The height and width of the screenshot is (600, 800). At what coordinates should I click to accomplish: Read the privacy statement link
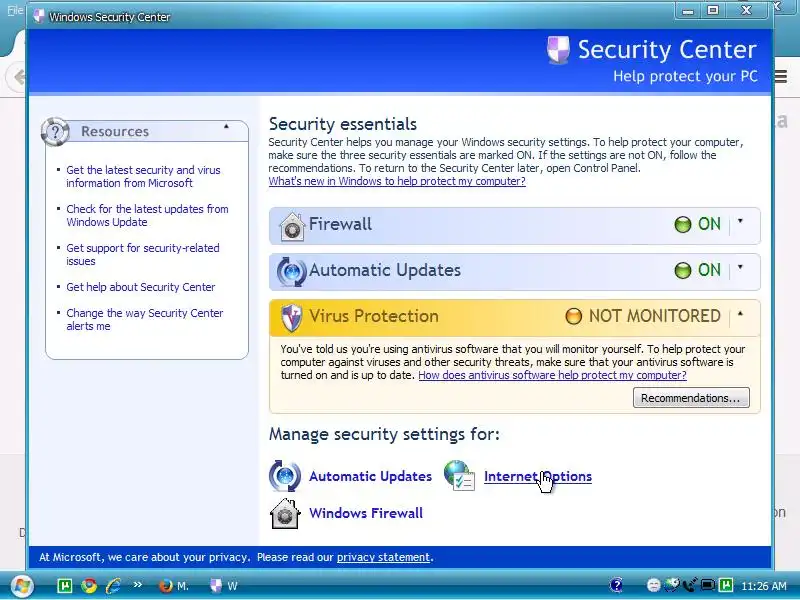384,557
